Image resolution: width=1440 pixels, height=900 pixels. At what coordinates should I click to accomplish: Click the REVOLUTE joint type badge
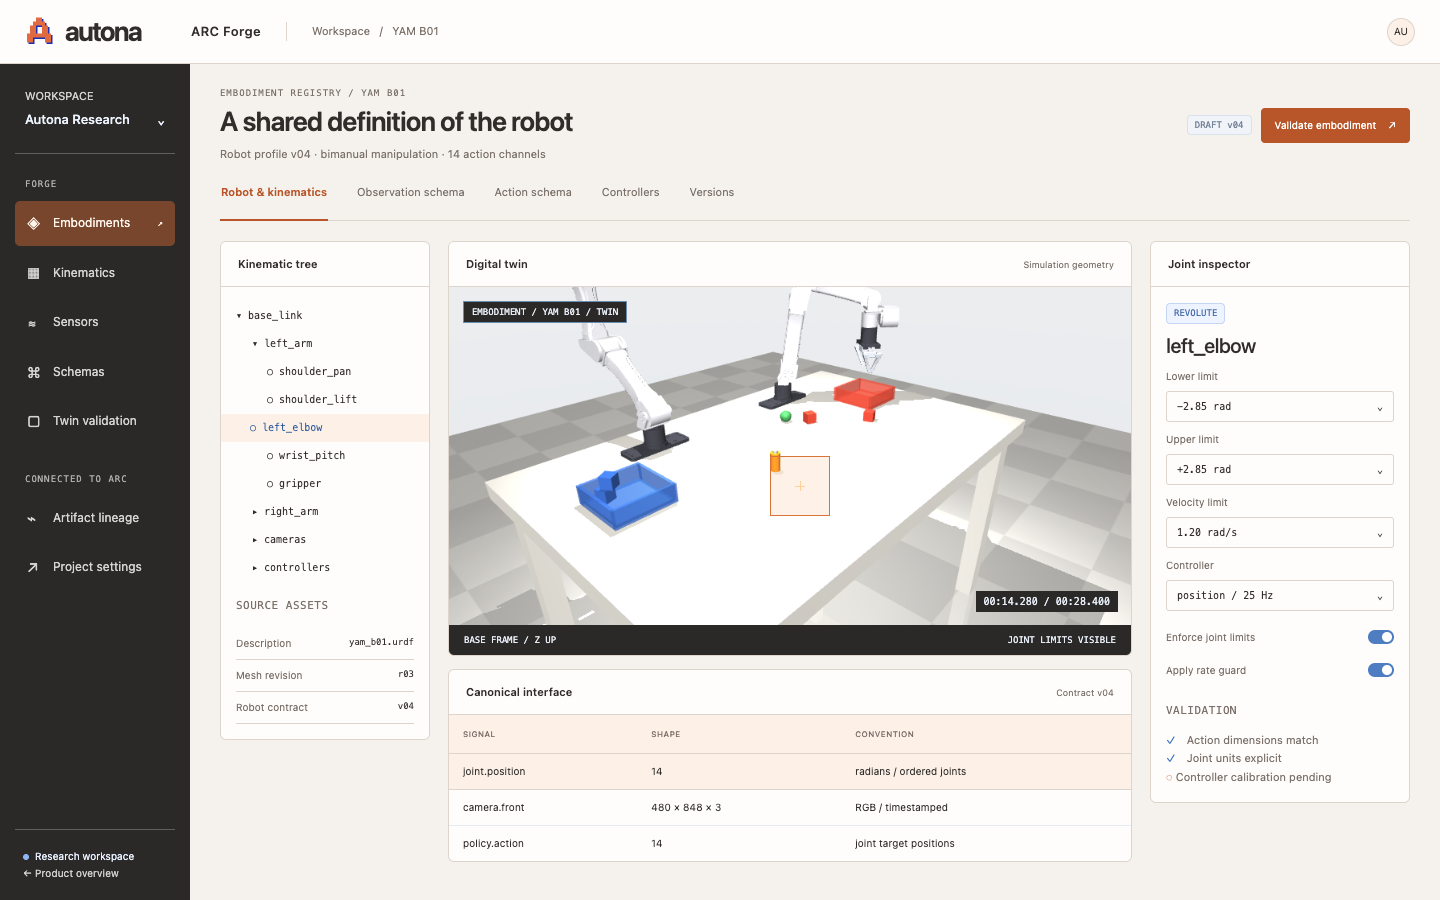point(1195,313)
